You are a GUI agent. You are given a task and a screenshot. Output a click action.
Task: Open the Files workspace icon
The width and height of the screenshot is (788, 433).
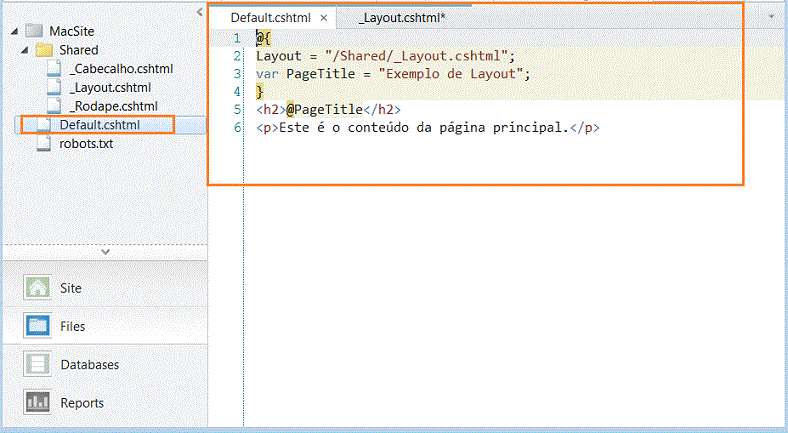coord(37,326)
